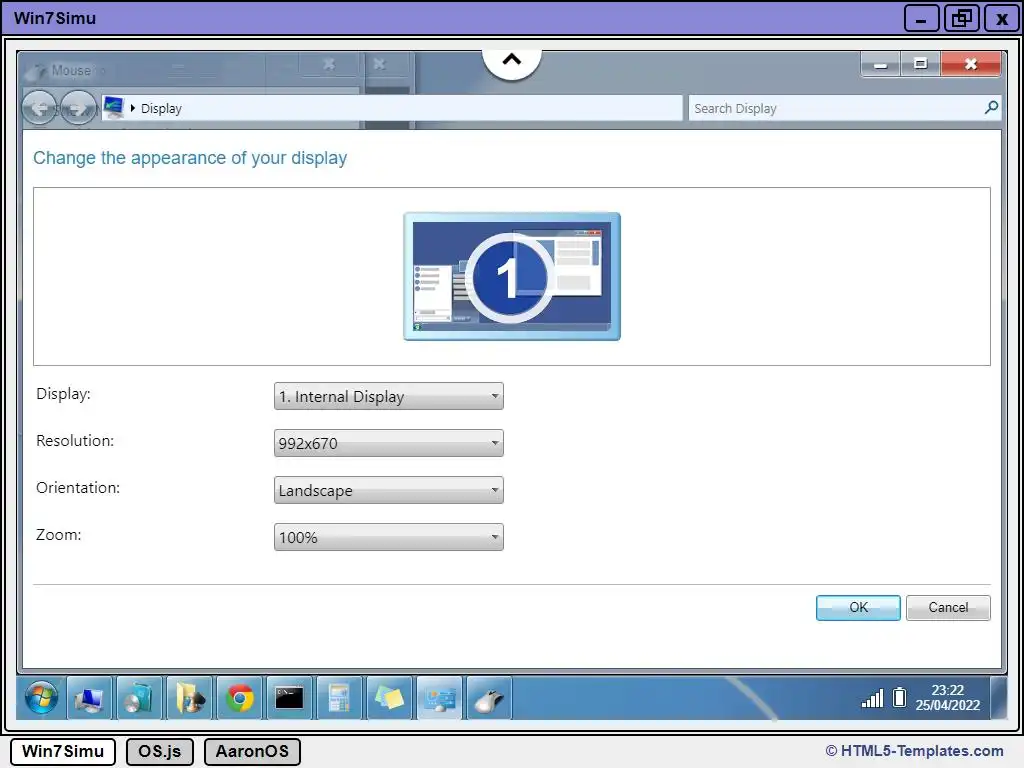Switch to the Win7Simu tab

(63, 752)
